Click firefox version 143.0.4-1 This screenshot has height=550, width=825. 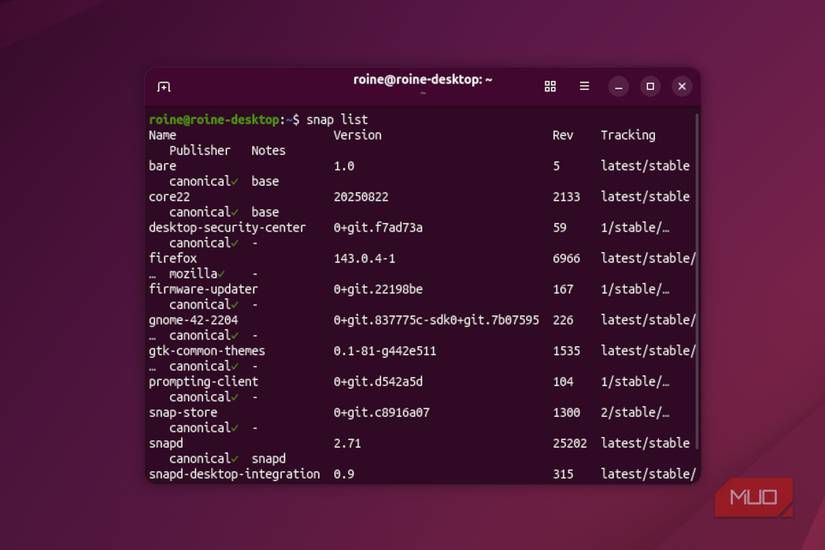coord(364,258)
